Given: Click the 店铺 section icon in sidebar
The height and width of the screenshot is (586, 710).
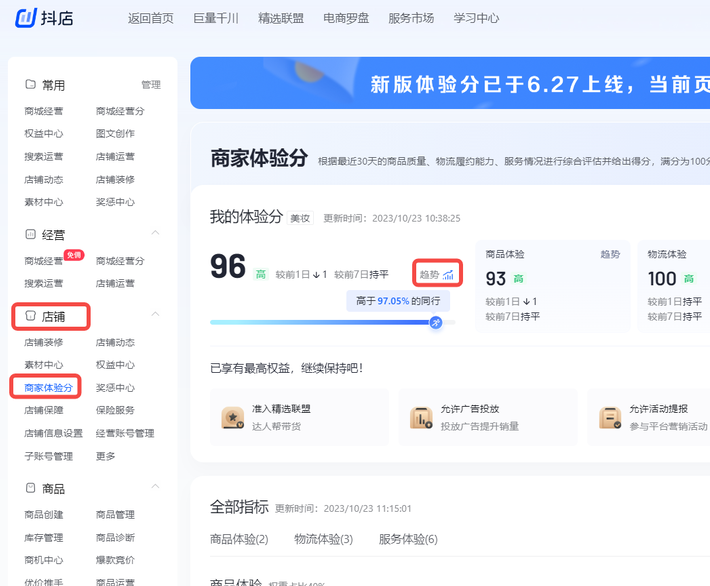Looking at the screenshot, I should point(30,315).
